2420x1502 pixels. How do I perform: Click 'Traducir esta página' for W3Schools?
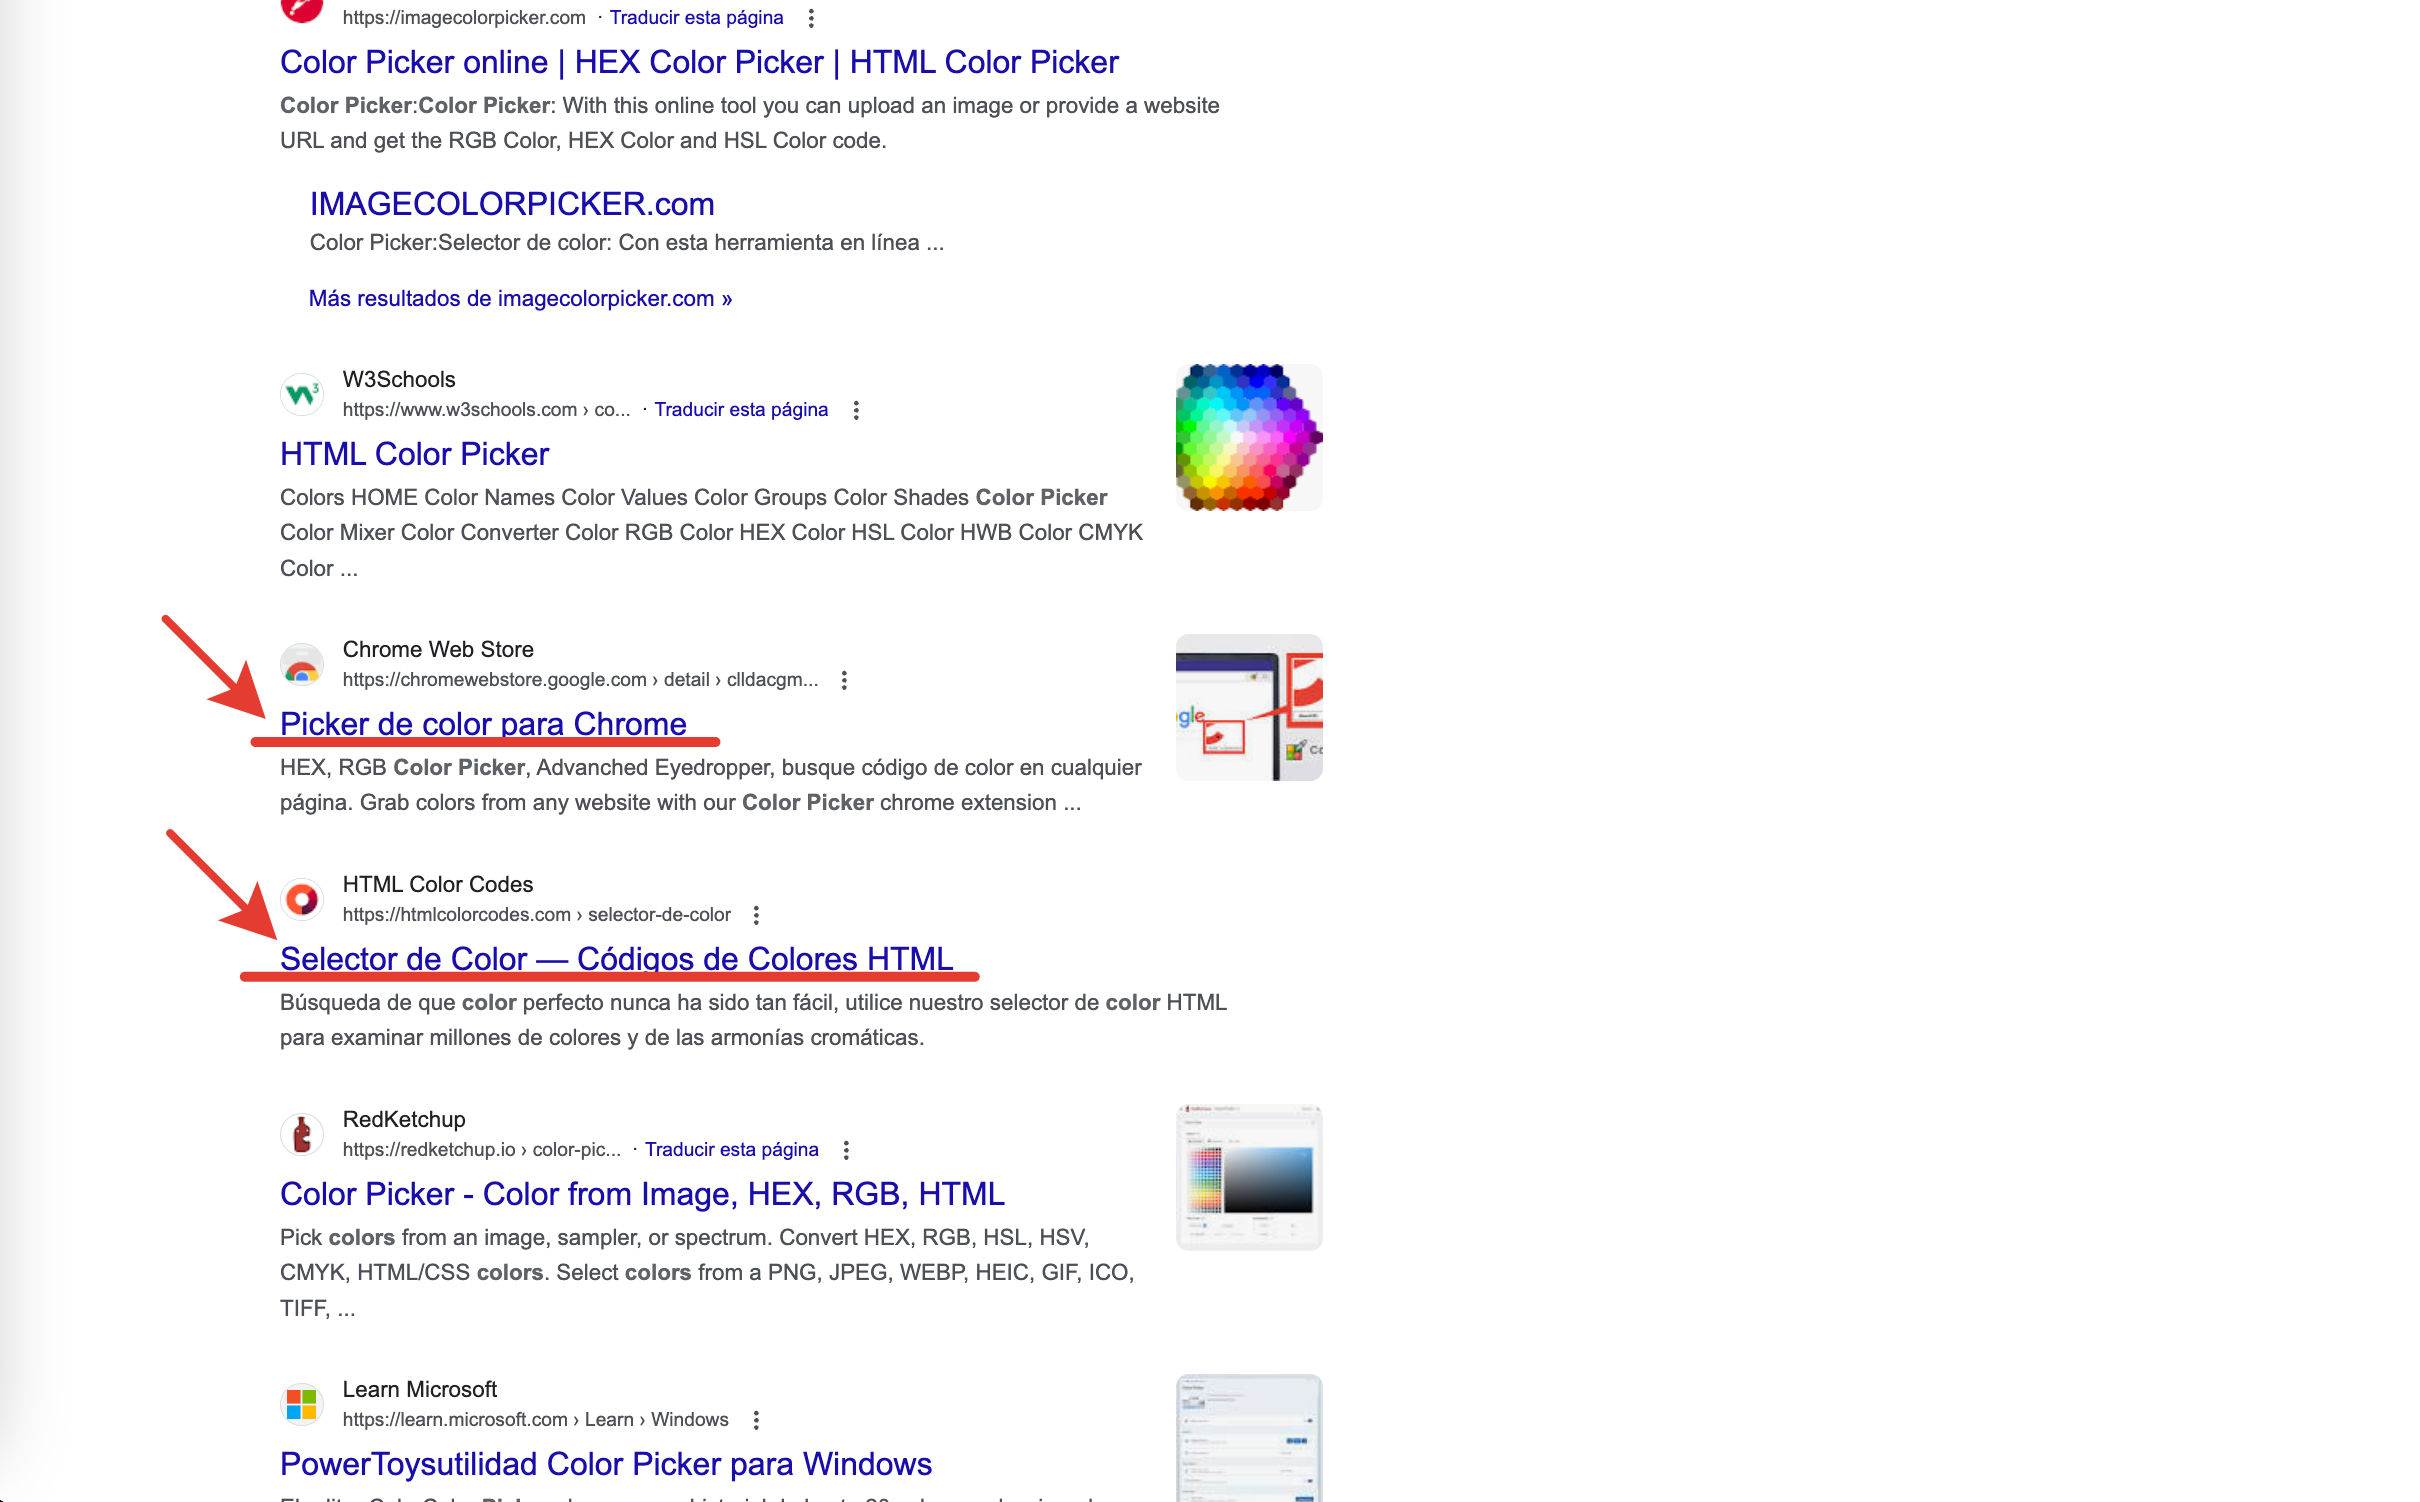click(741, 409)
